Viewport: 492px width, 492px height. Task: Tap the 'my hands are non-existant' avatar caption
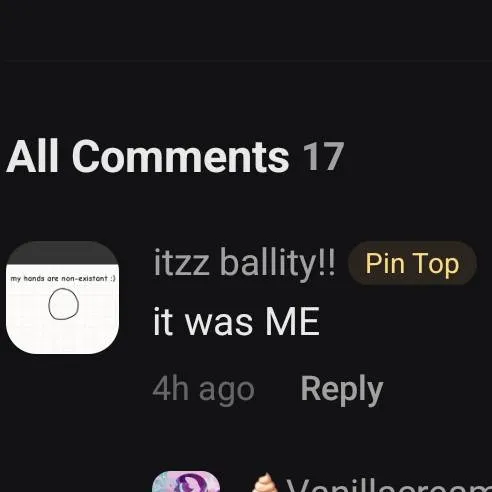point(63,278)
